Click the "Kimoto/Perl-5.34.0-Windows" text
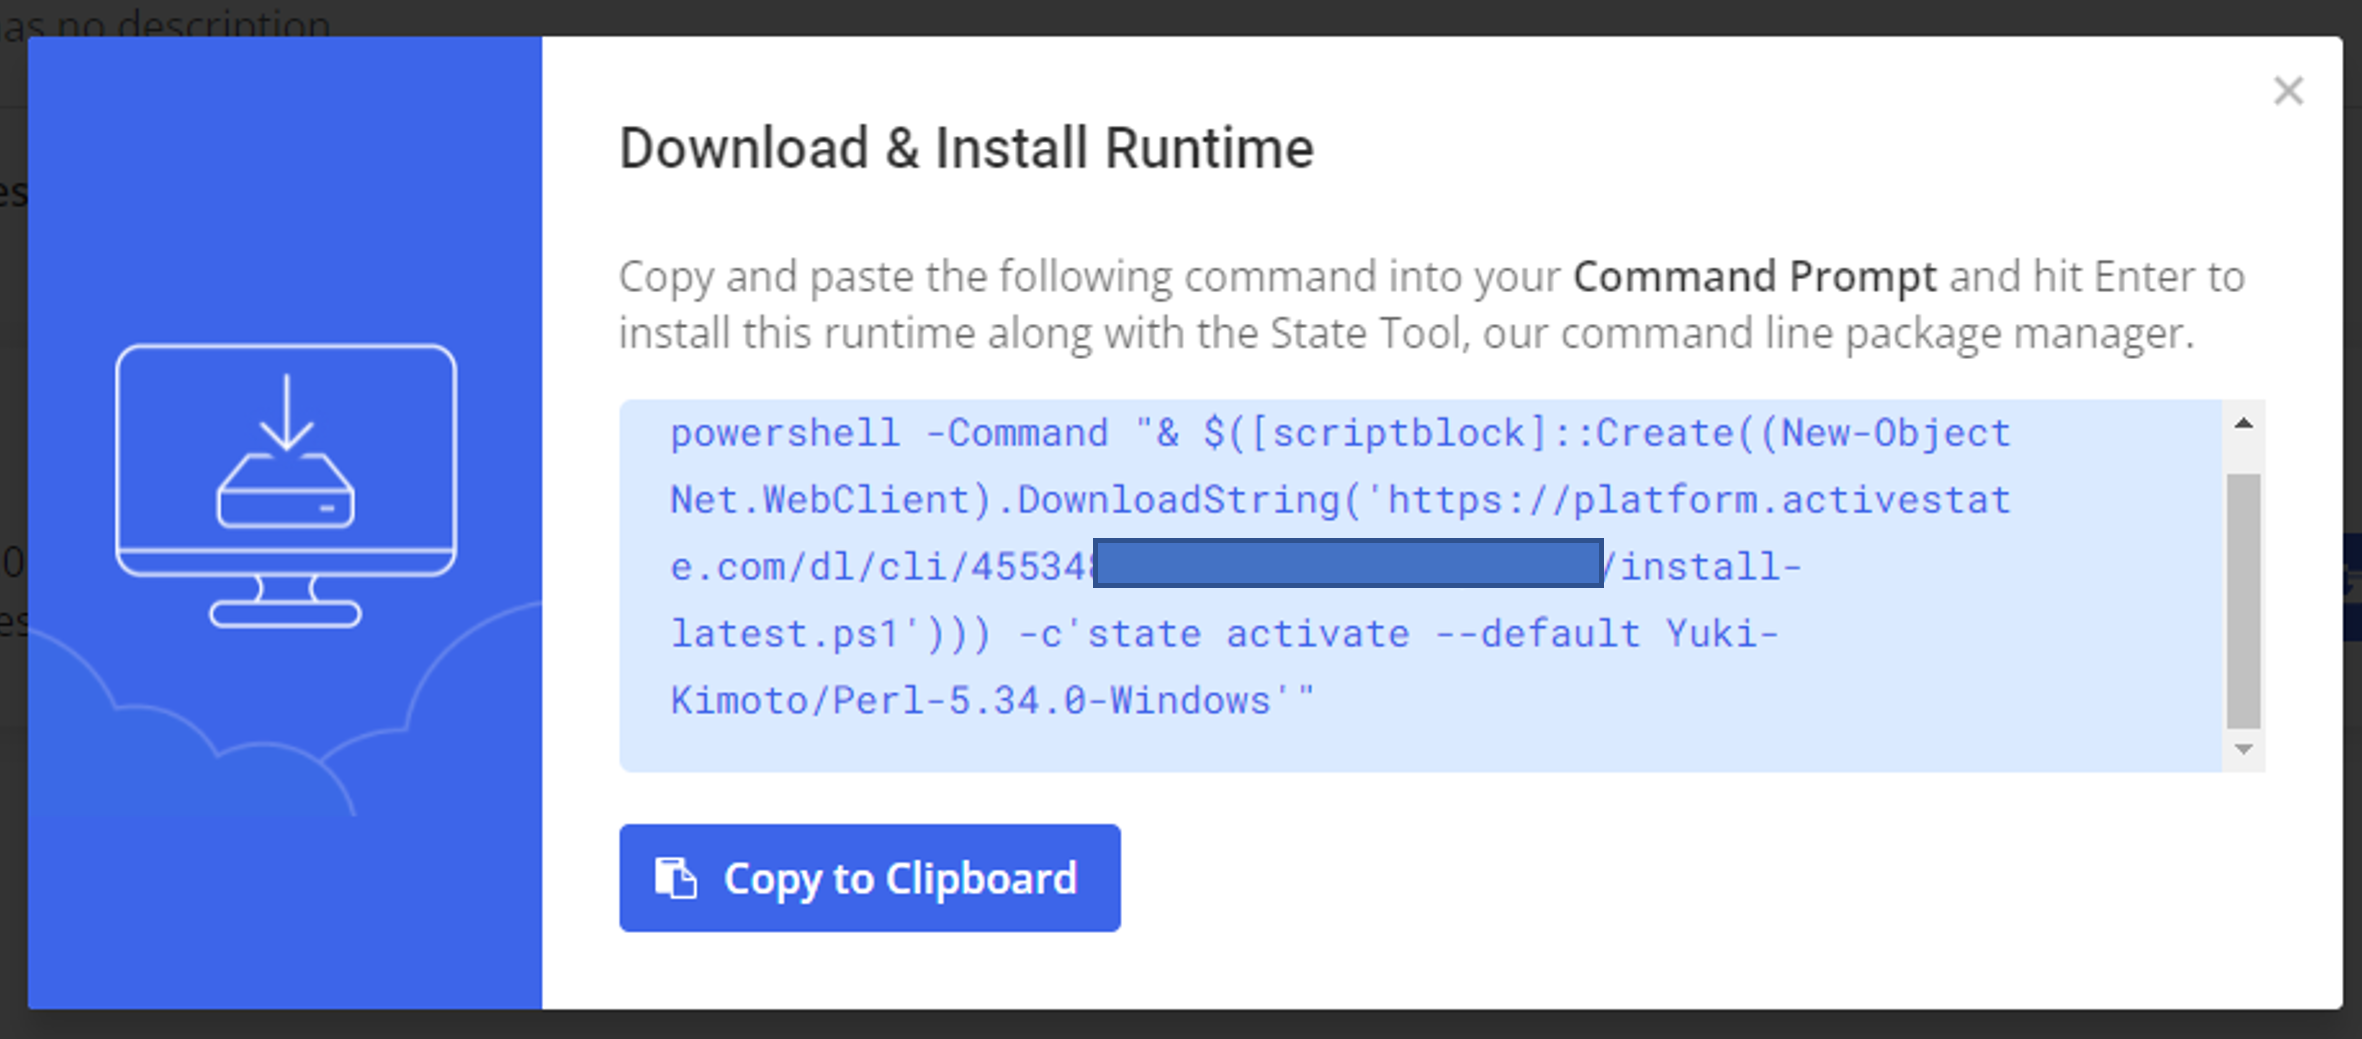The width and height of the screenshot is (2362, 1039). tap(970, 701)
